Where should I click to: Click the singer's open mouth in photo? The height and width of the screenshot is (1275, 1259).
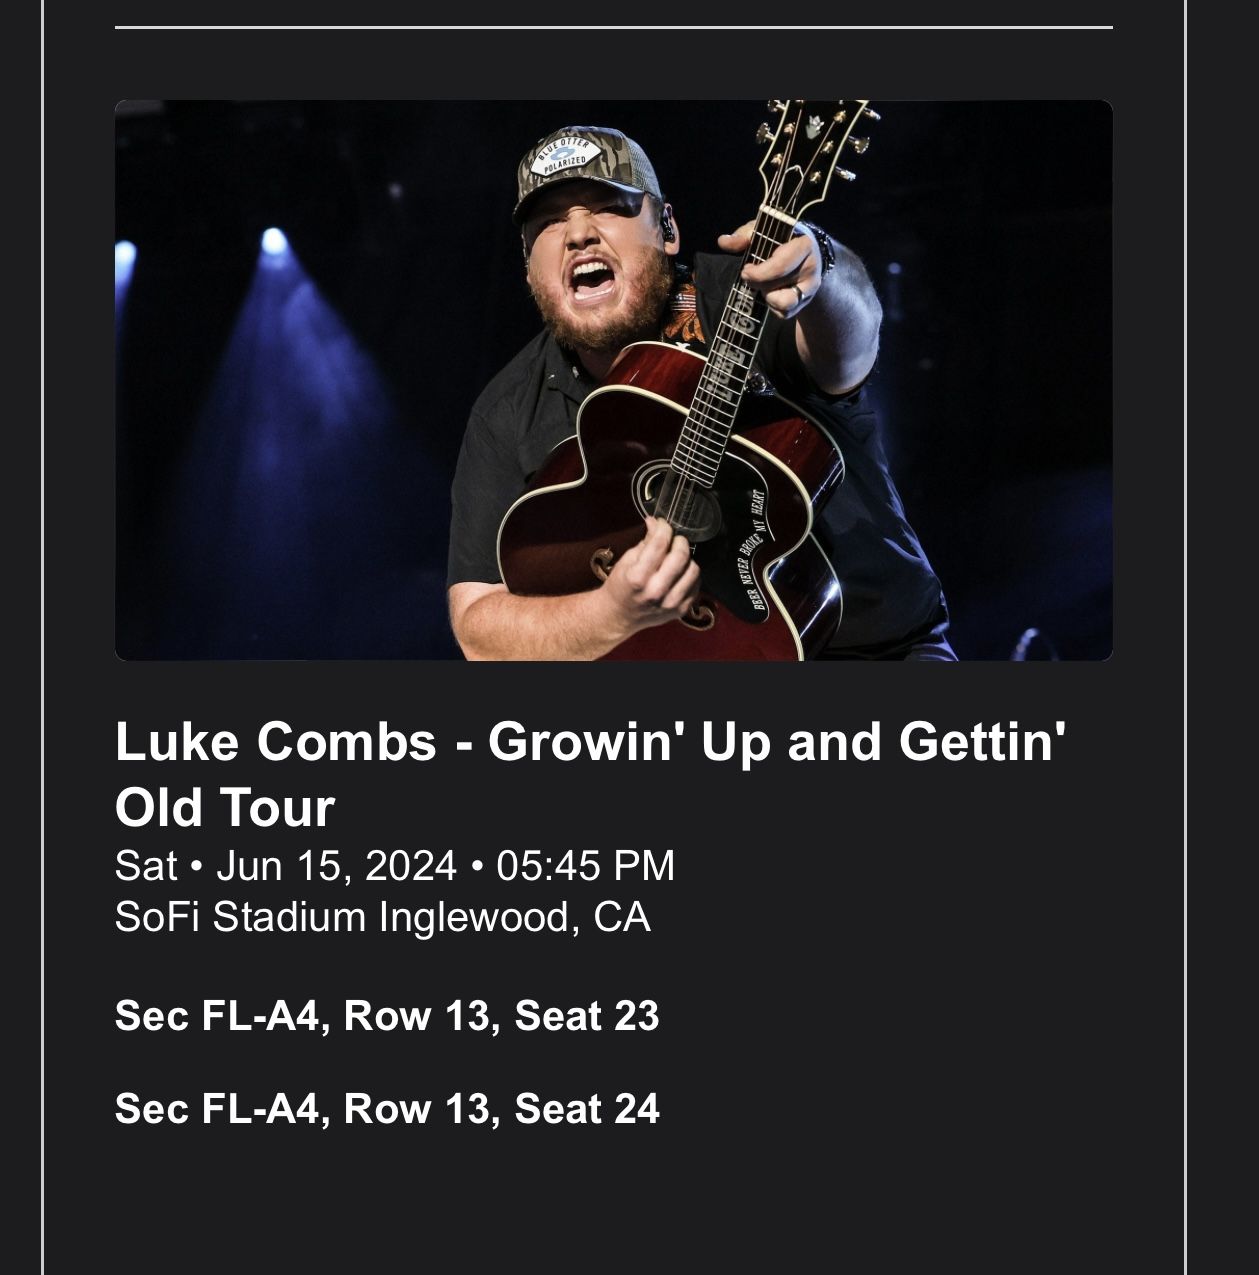click(x=591, y=277)
